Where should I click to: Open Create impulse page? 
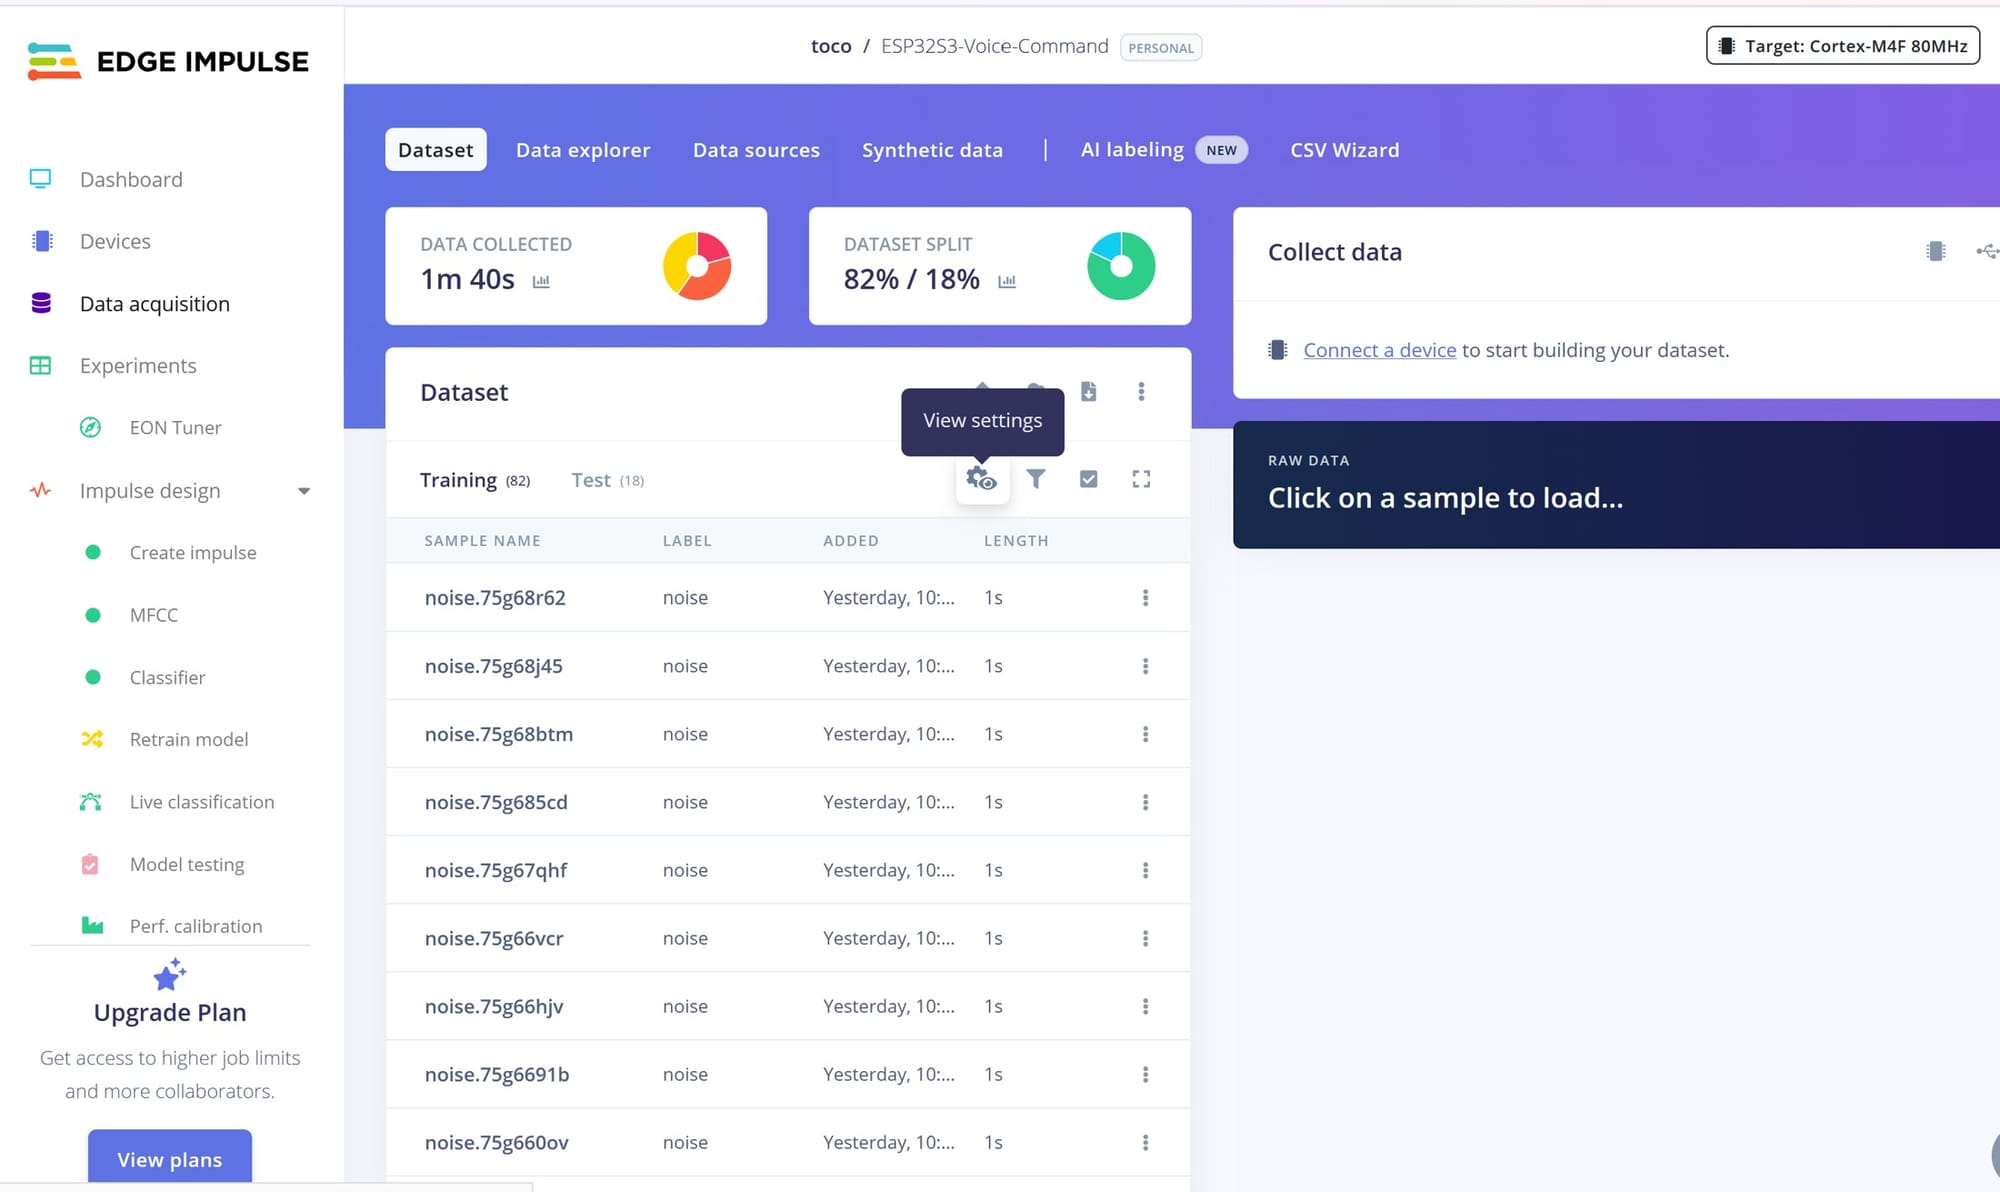[193, 553]
